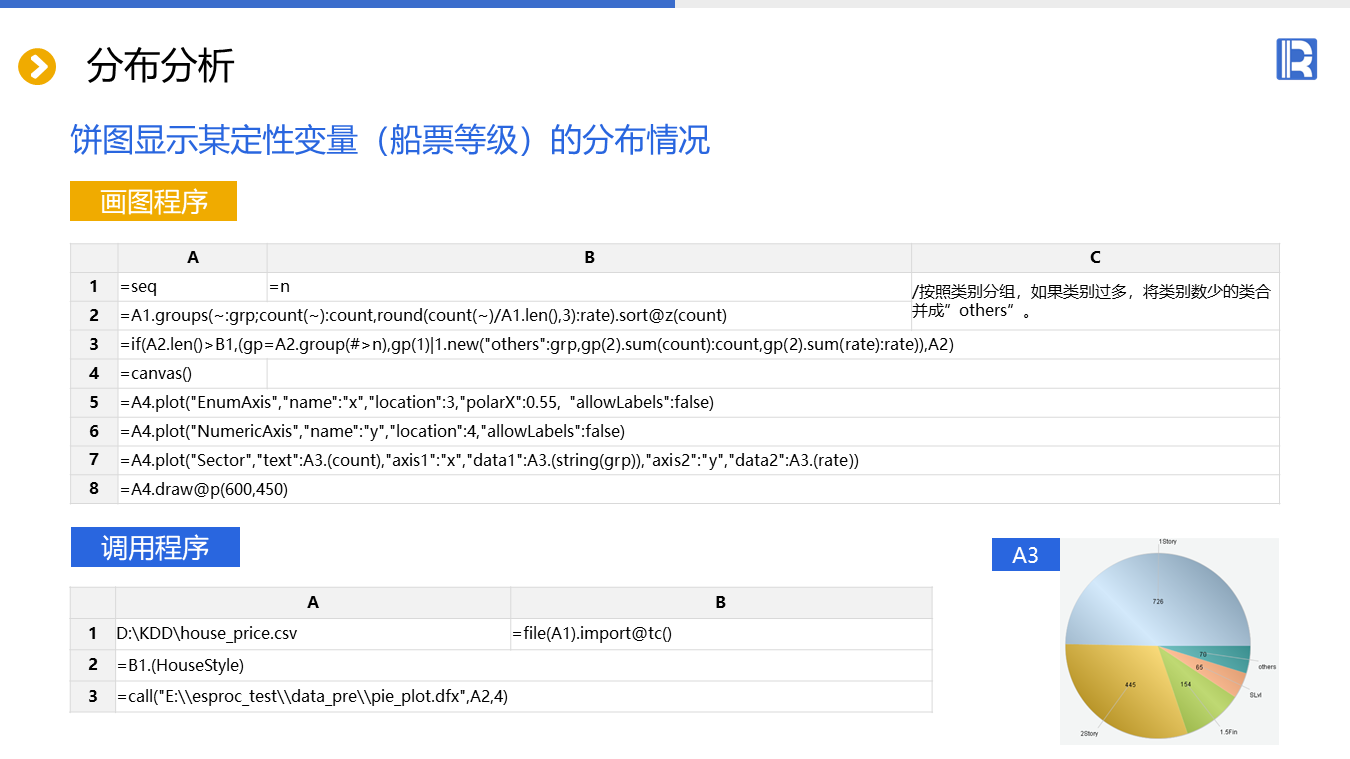
Task: Select row header 8 in the 画图程序 table
Action: [x=94, y=490]
